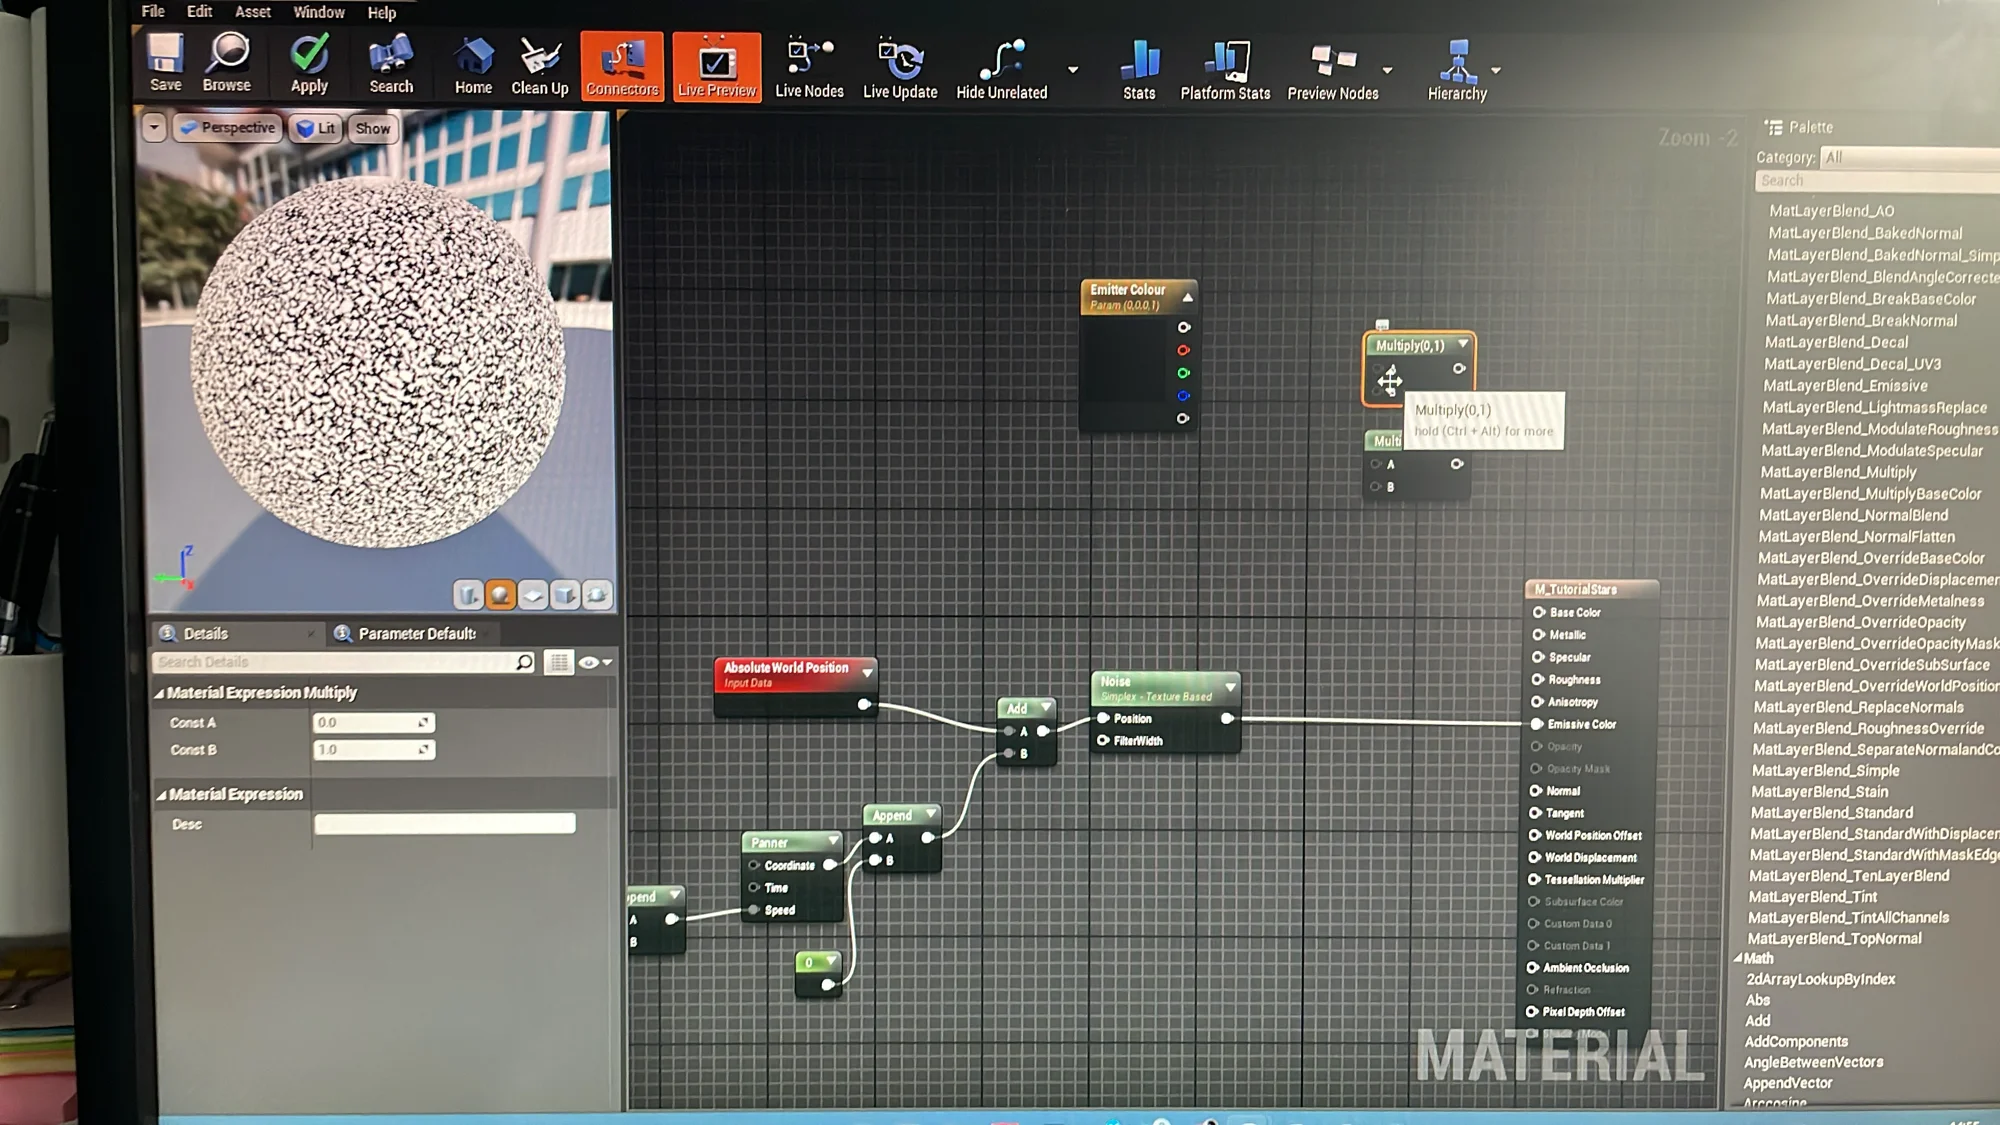Image resolution: width=2000 pixels, height=1125 pixels.
Task: Click the Const B value field
Action: point(374,749)
